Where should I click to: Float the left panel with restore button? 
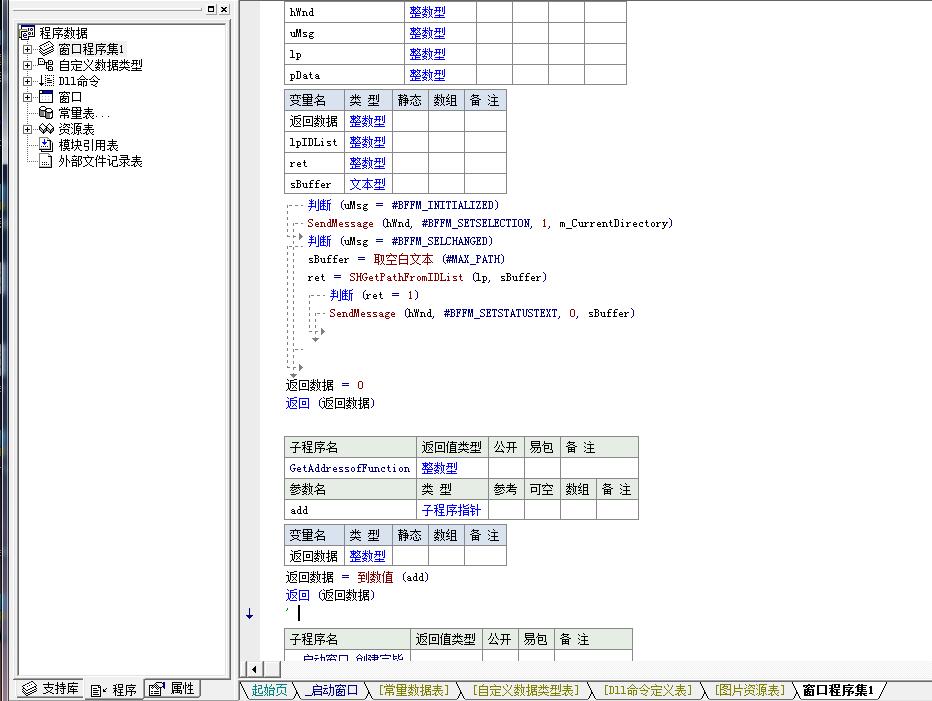click(211, 10)
